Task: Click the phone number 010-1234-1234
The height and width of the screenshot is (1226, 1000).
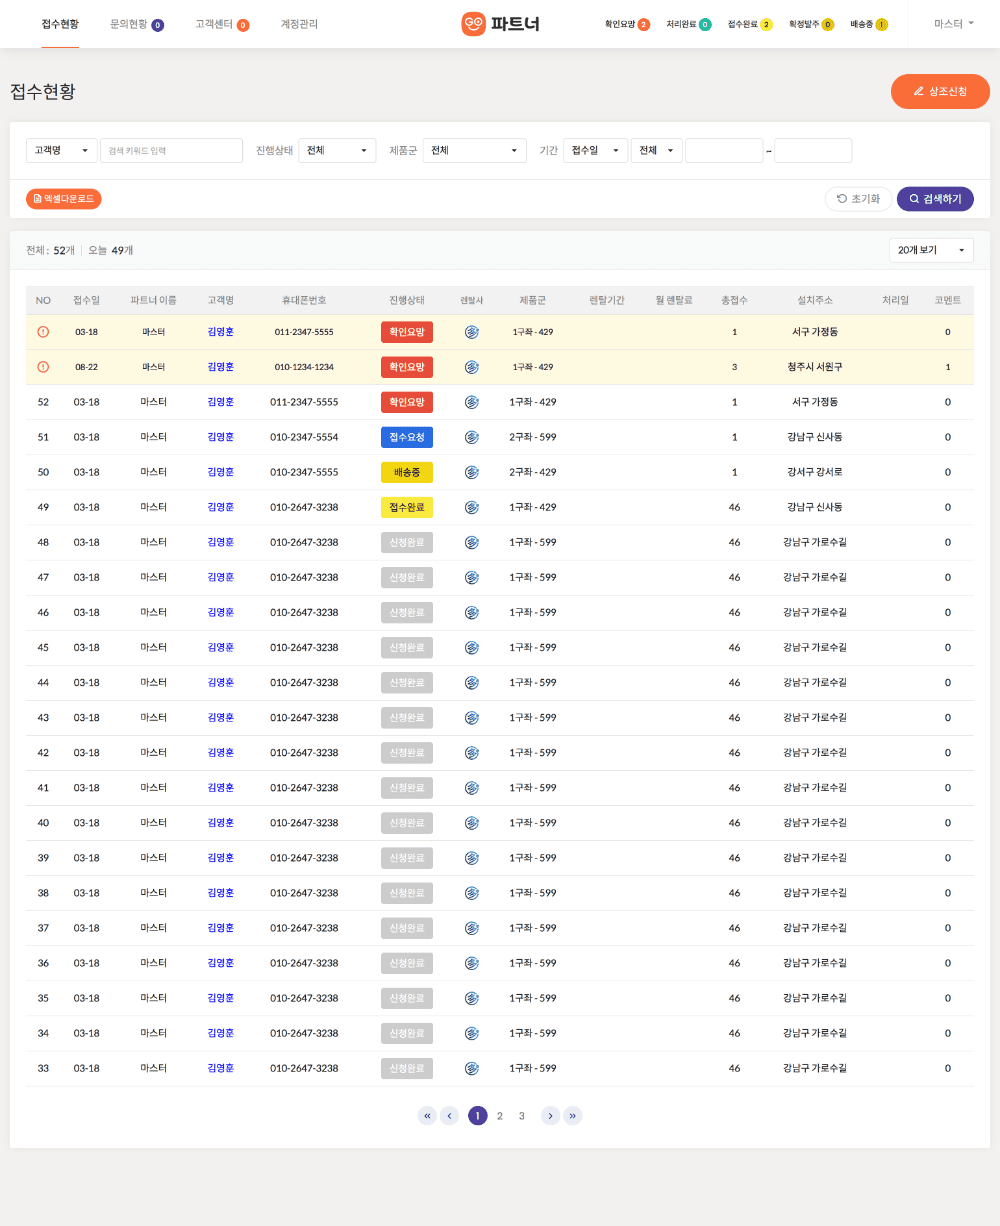Action: coord(304,367)
